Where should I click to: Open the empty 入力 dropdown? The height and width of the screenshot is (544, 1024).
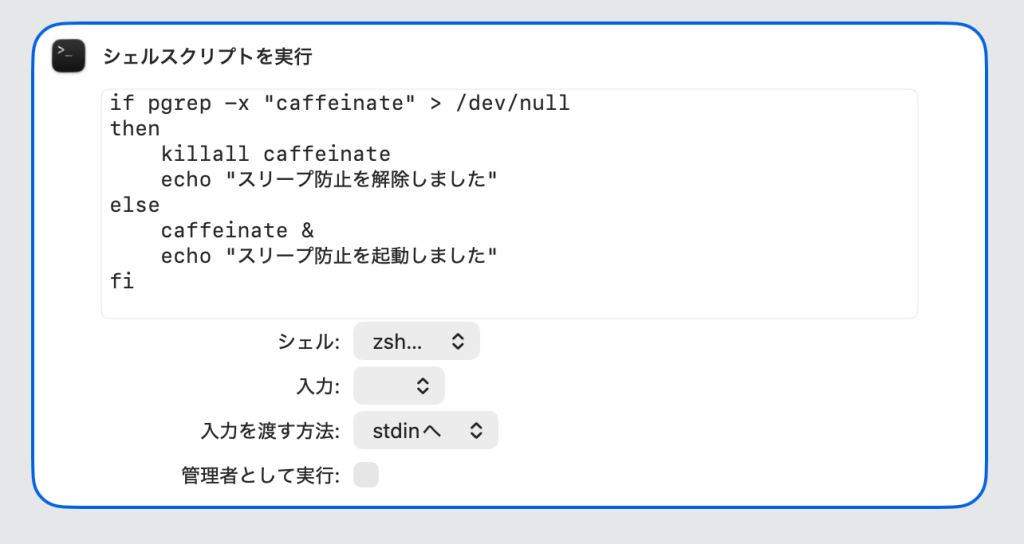click(x=399, y=386)
